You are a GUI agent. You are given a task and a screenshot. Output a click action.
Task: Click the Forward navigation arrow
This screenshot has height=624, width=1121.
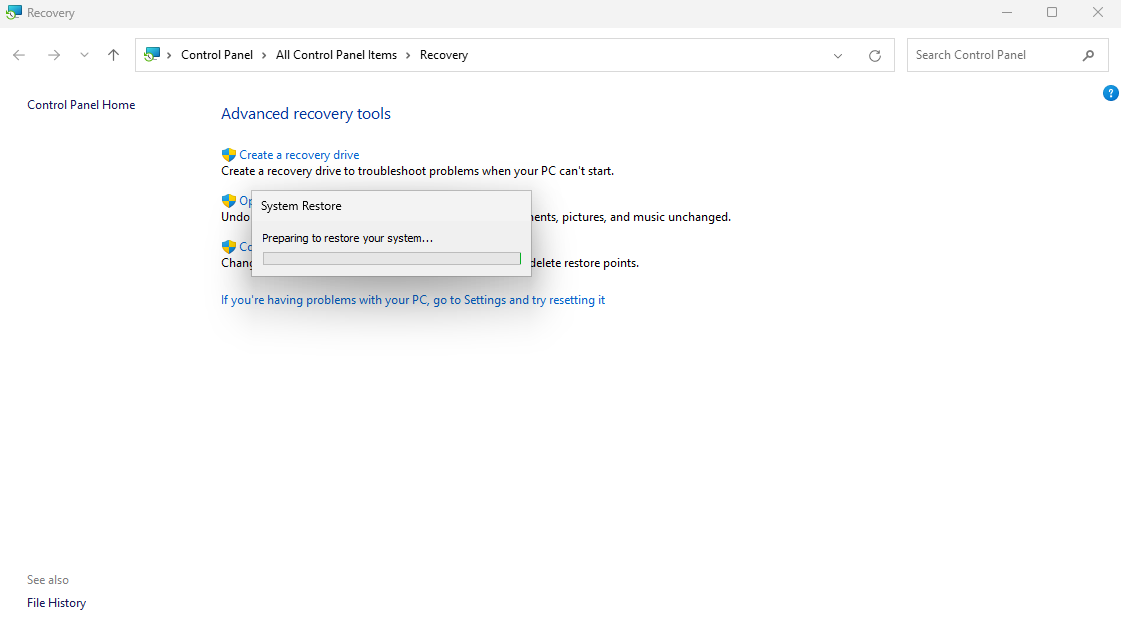tap(54, 55)
